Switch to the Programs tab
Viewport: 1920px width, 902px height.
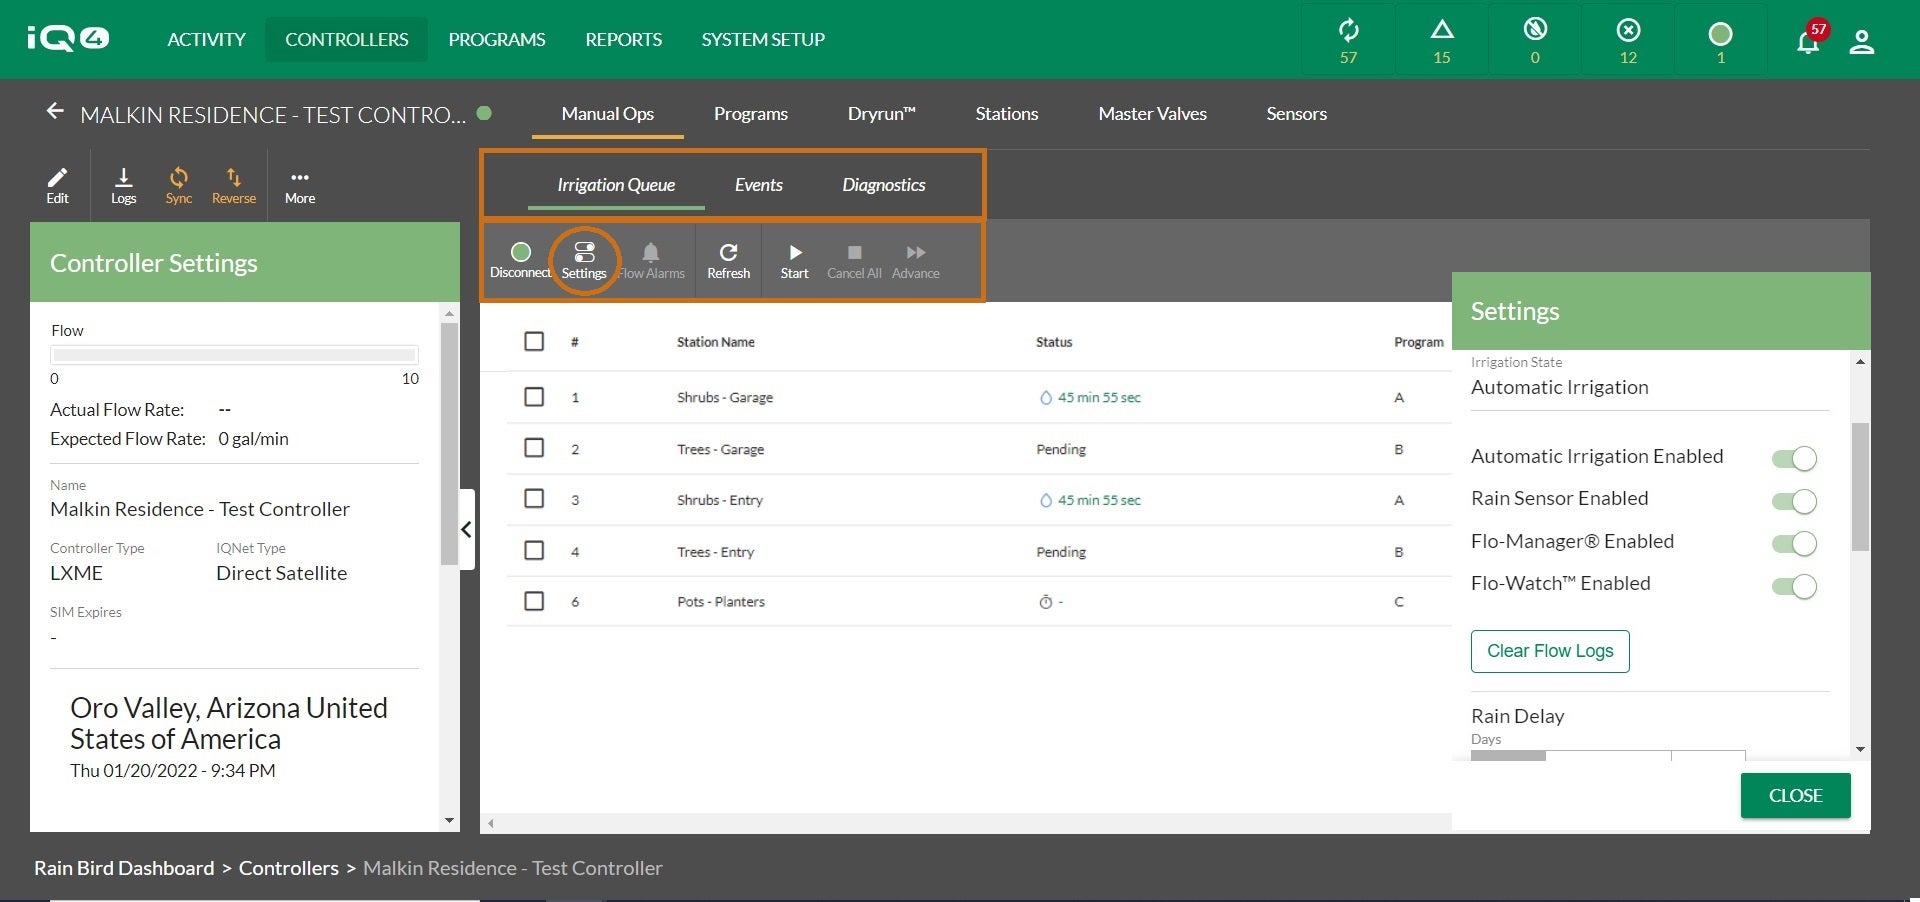[x=751, y=114]
